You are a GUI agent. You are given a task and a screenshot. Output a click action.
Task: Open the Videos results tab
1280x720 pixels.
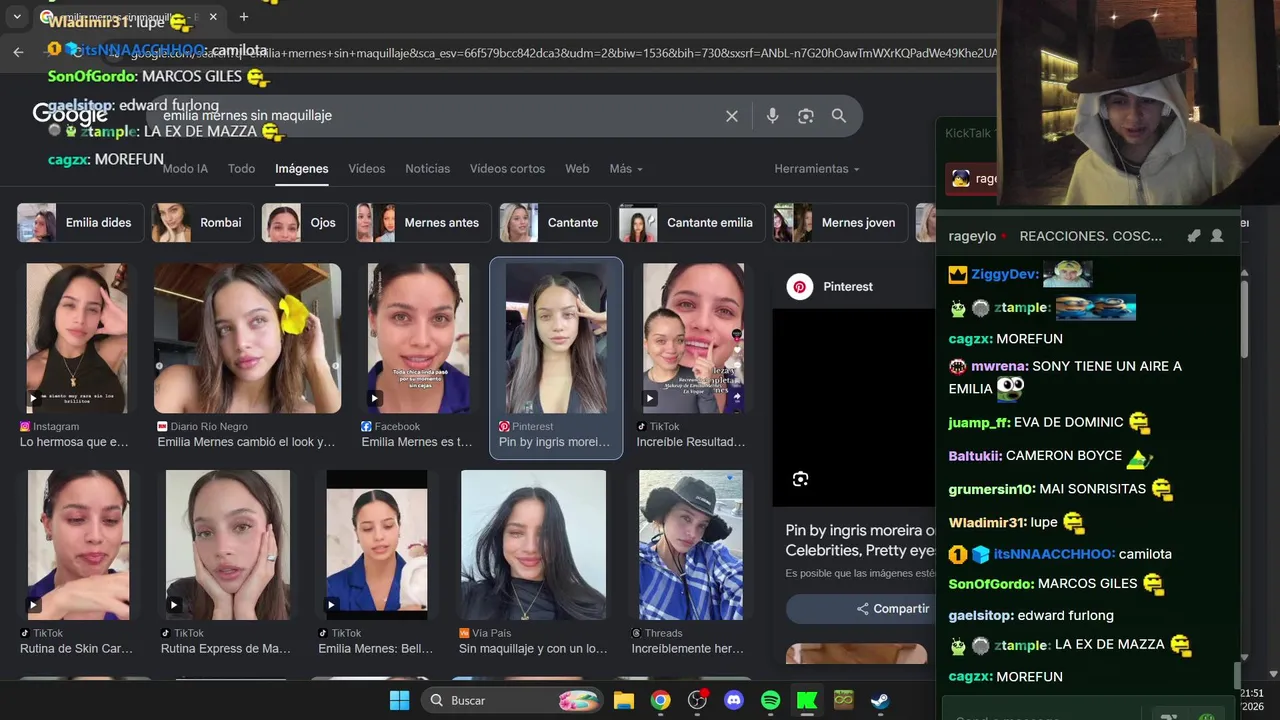[366, 169]
